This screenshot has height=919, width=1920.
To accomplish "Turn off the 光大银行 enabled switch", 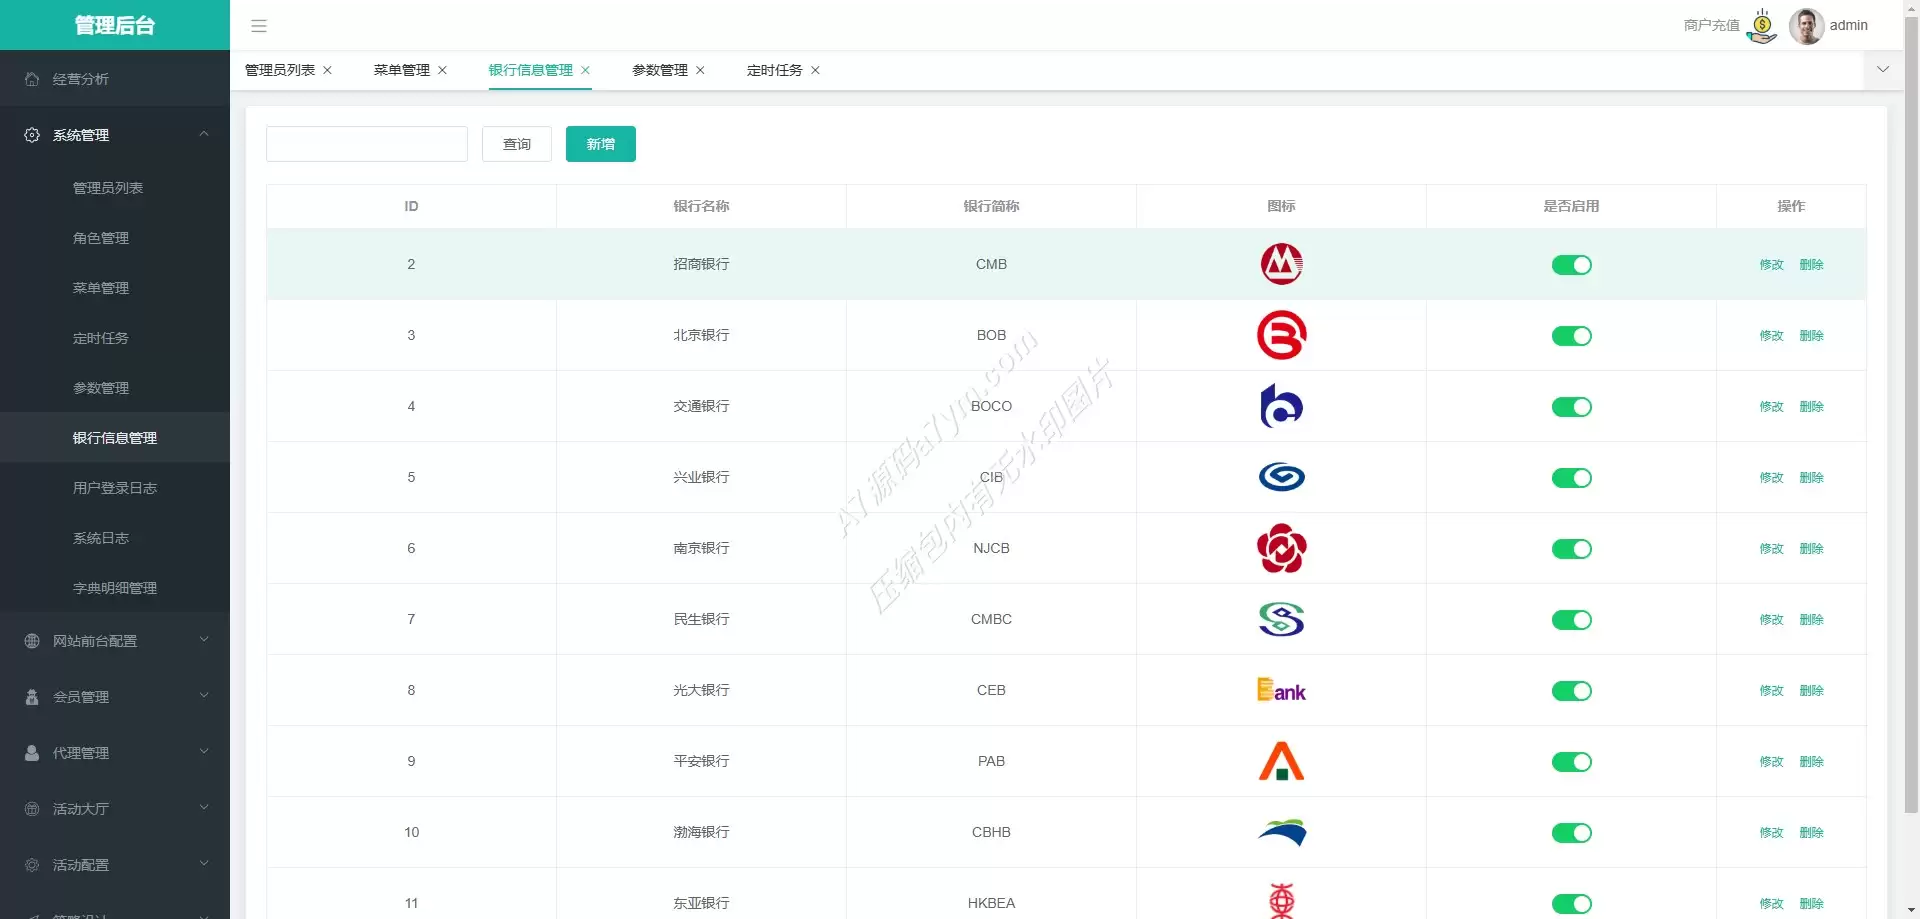I will [1571, 691].
